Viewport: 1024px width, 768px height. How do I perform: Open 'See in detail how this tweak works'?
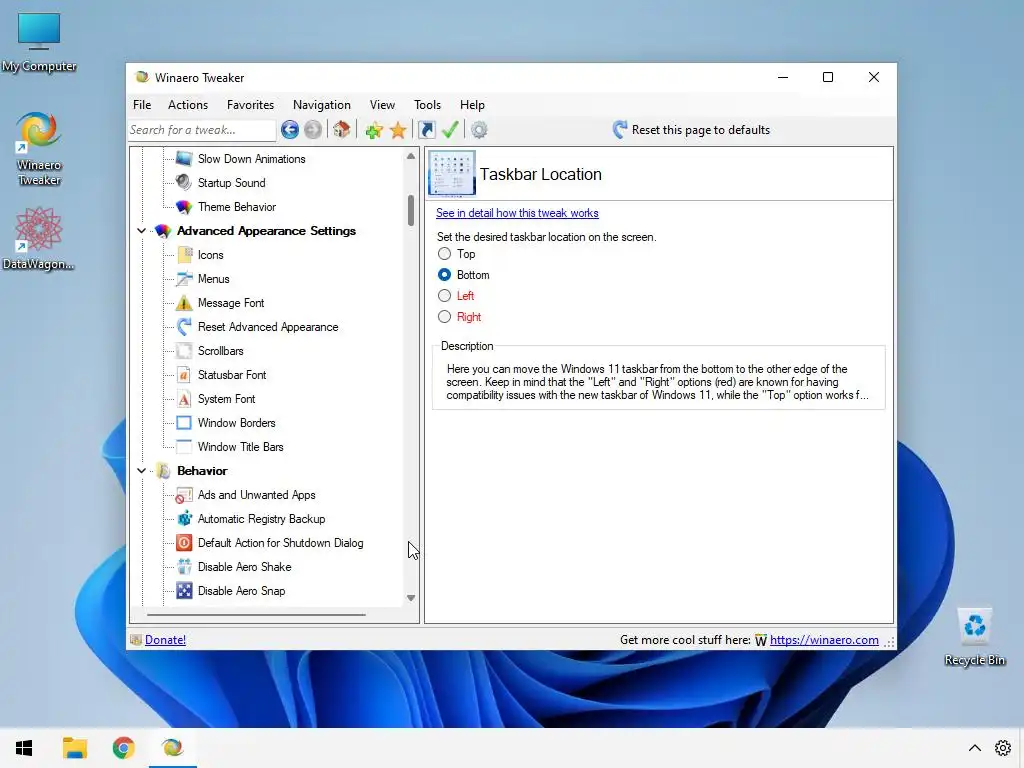point(517,213)
